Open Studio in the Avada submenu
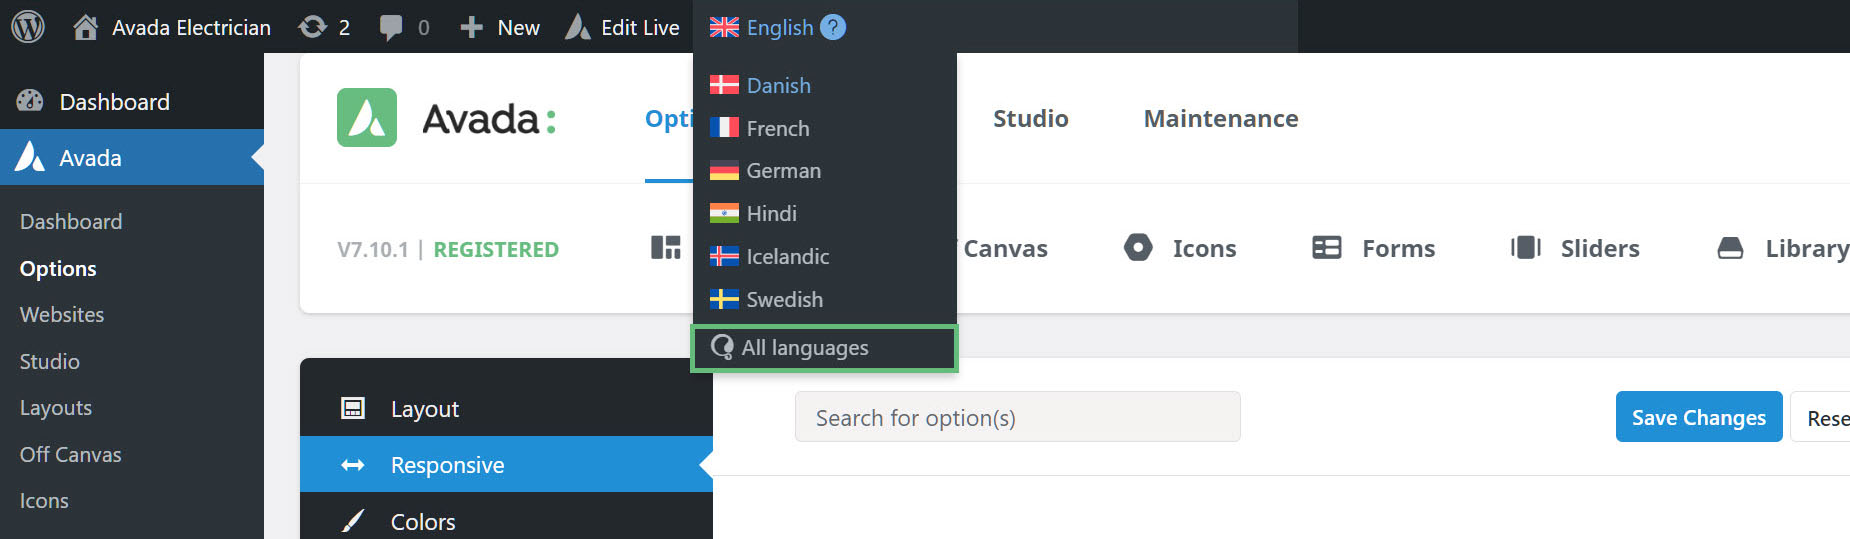The width and height of the screenshot is (1850, 539). pos(50,361)
